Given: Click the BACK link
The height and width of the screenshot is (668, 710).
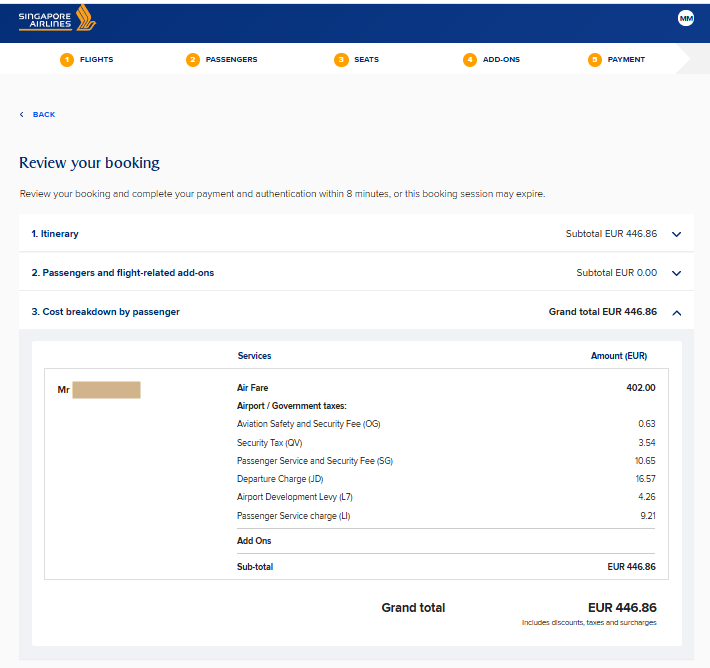Looking at the screenshot, I should (x=44, y=115).
